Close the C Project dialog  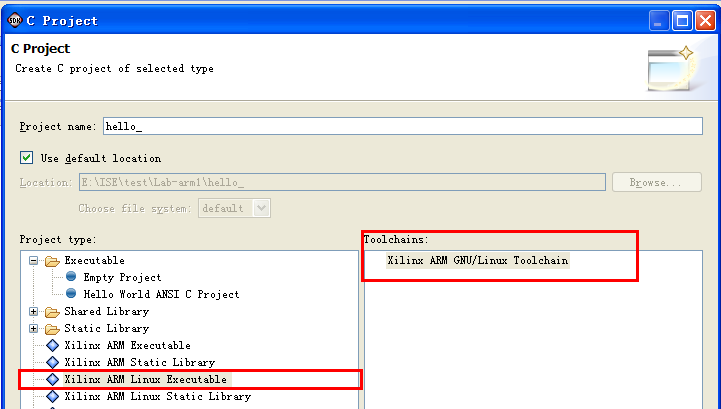pyautogui.click(x=705, y=21)
